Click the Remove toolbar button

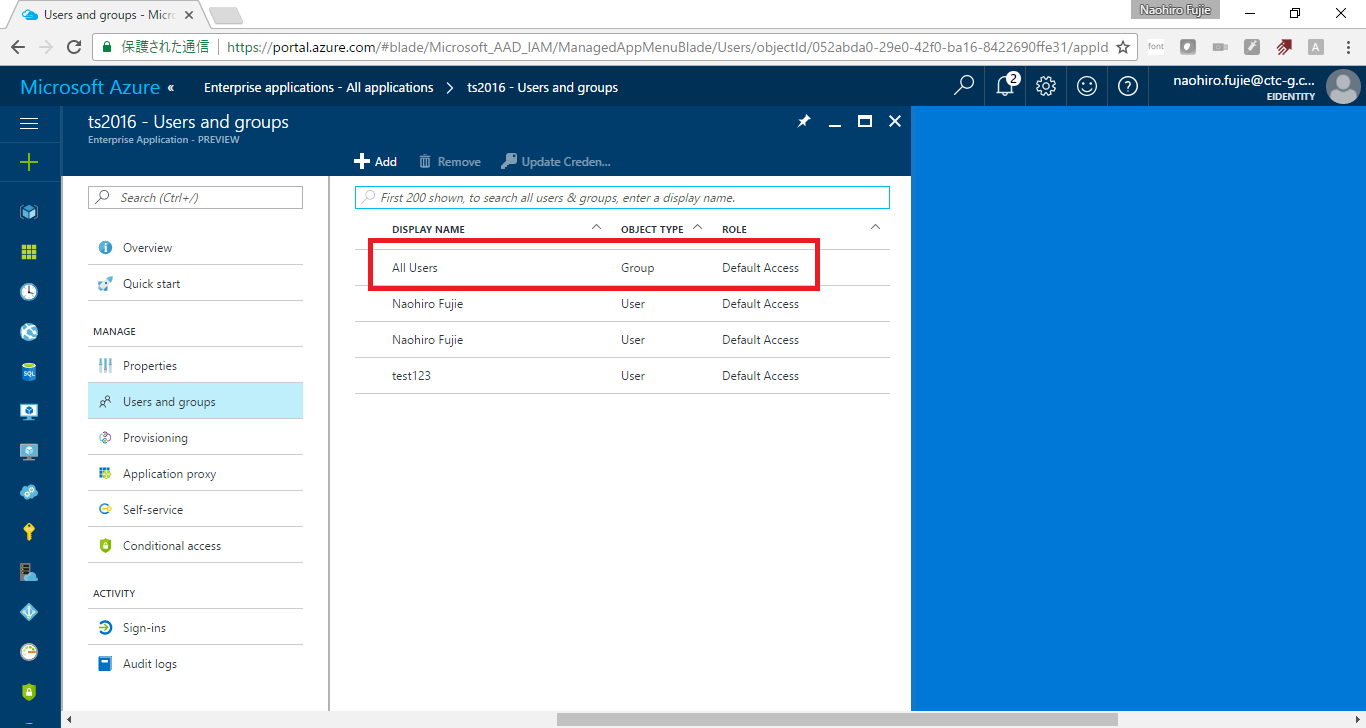pos(449,161)
